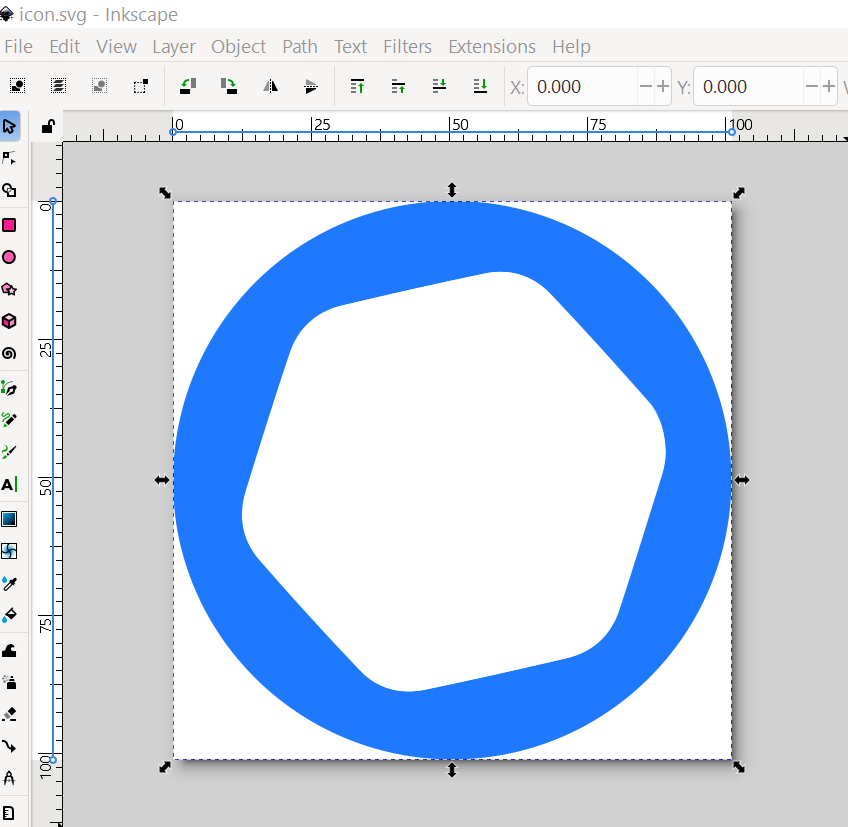Pick the Ellipse tool in the toolbox

point(9,257)
